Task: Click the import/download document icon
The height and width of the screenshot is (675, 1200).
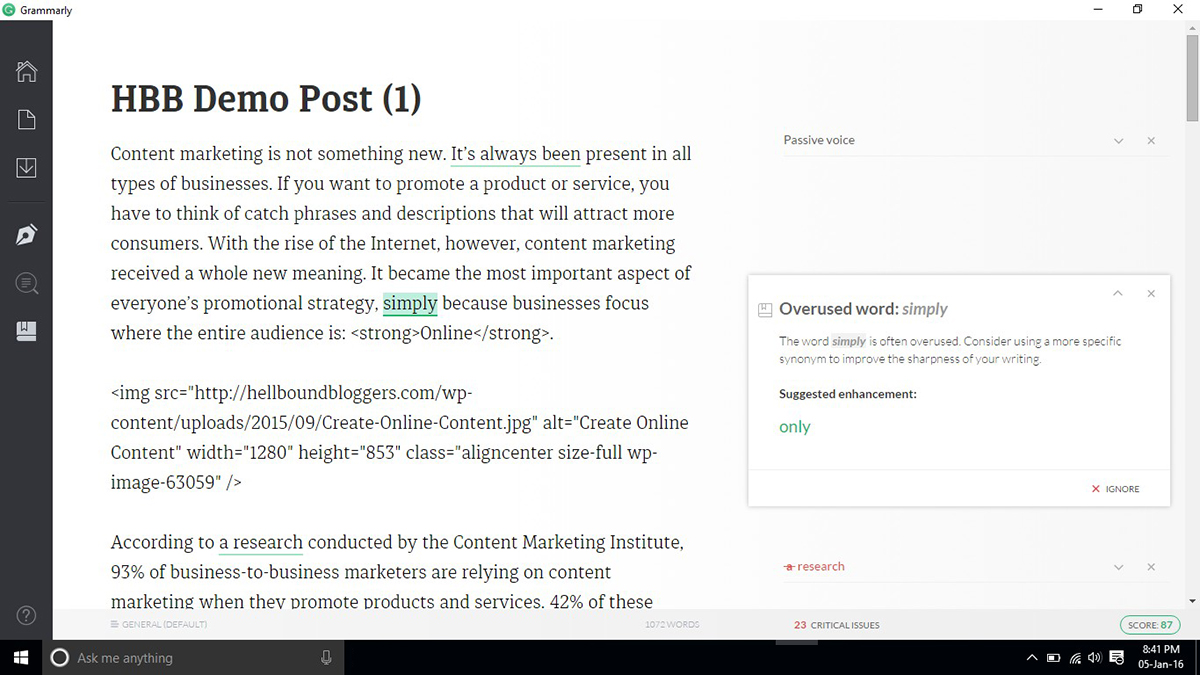Action: [x=26, y=168]
